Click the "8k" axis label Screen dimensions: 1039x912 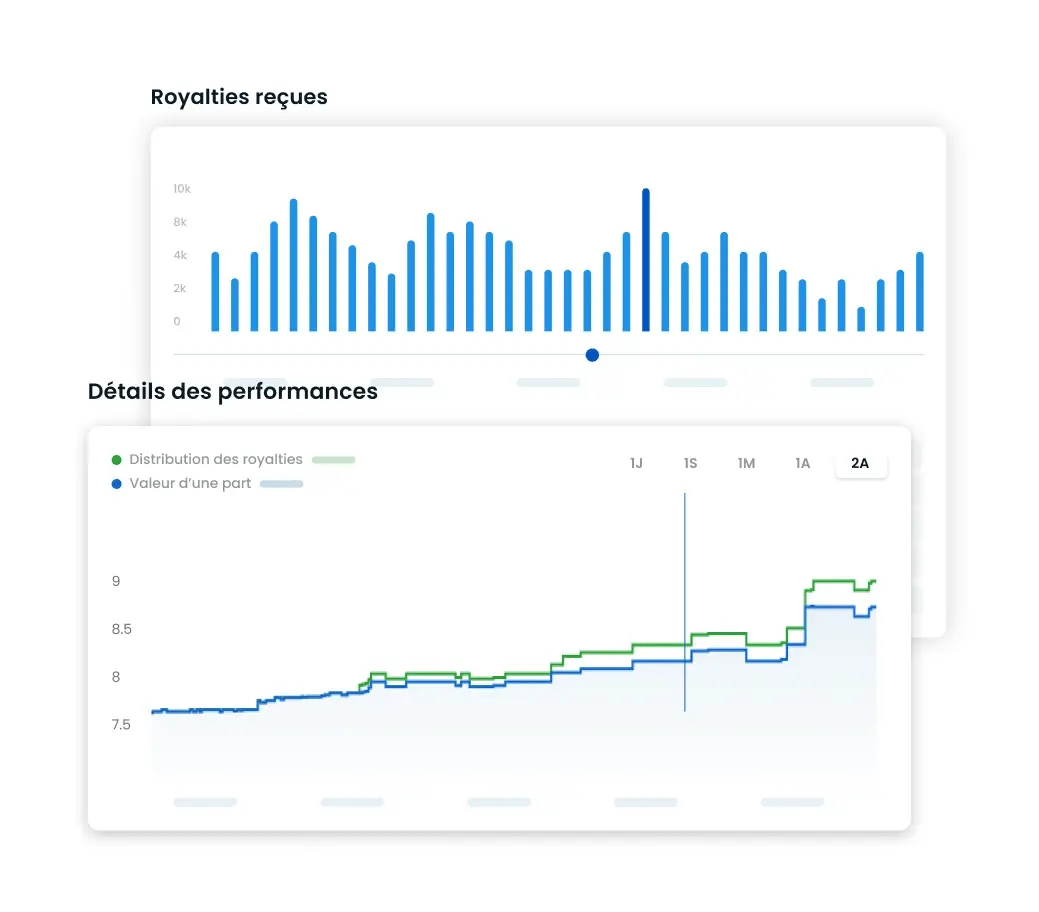[180, 222]
